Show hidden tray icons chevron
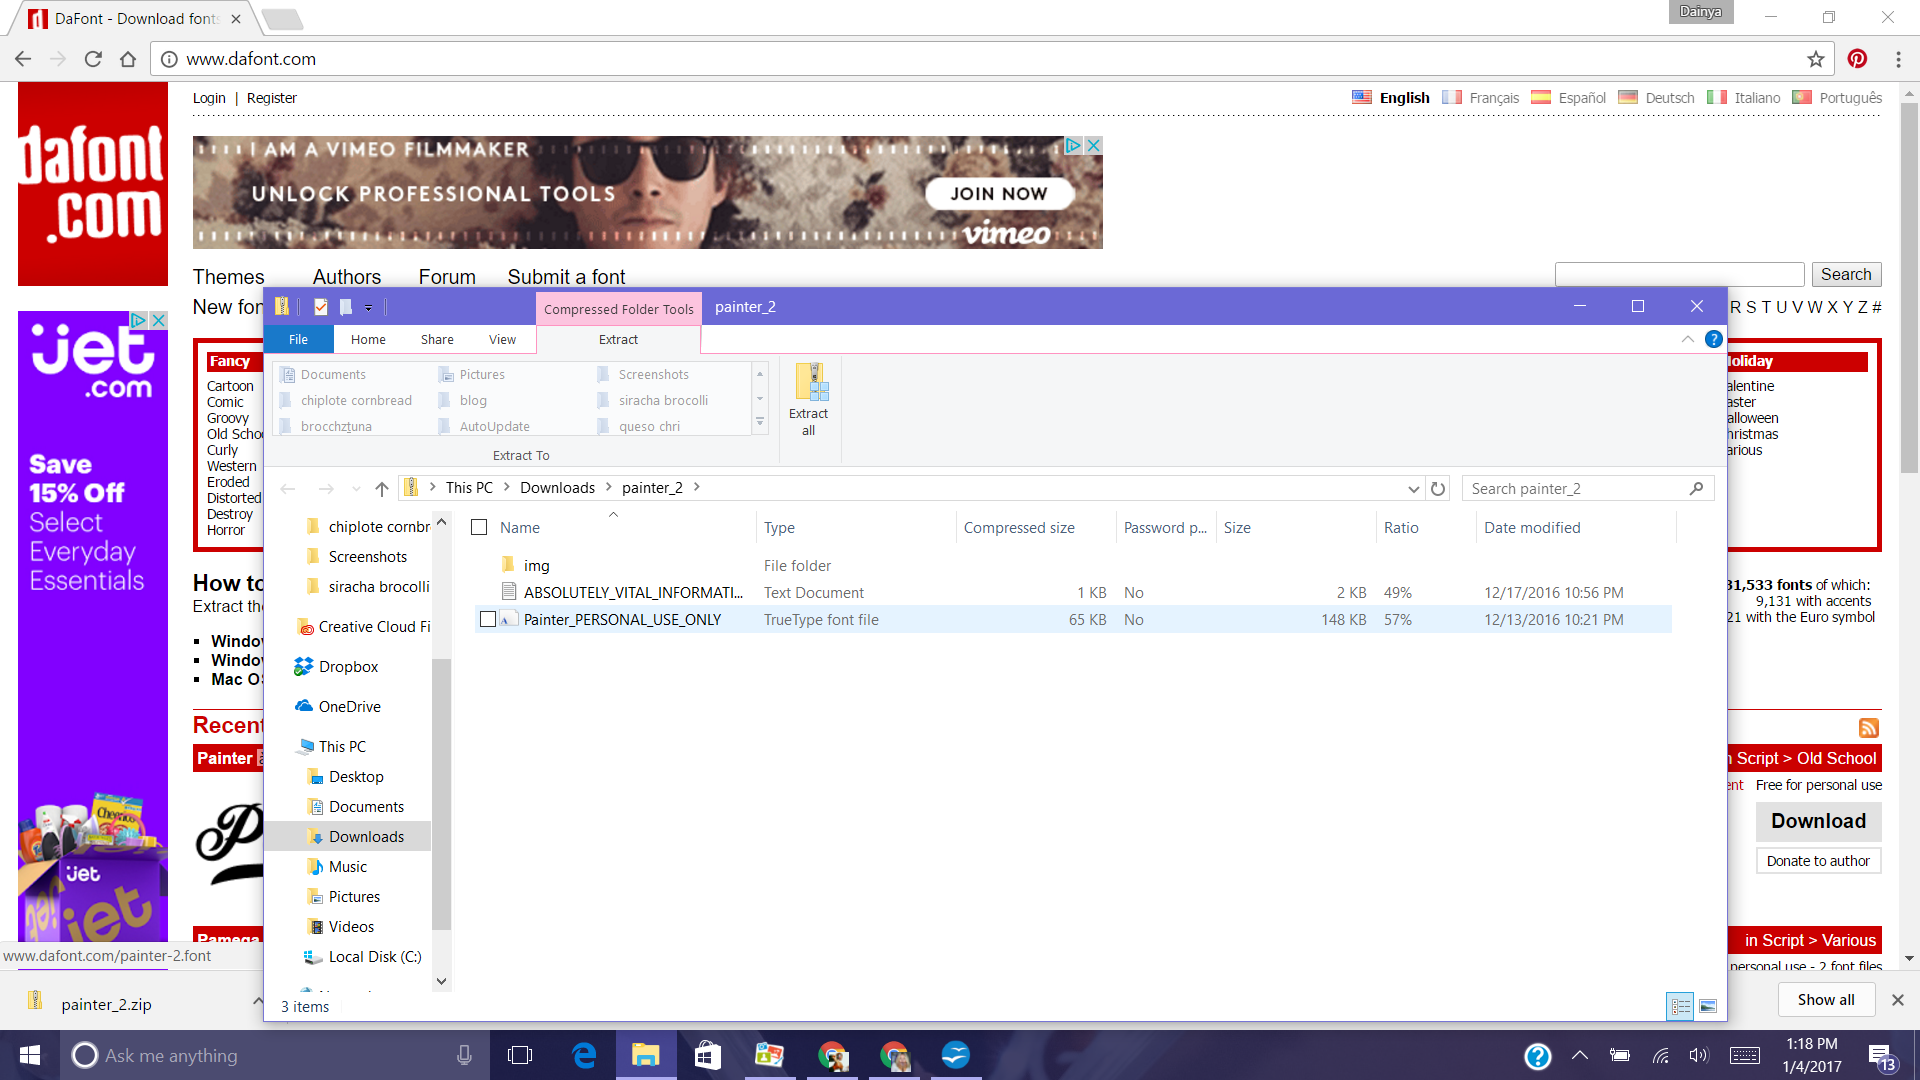This screenshot has height=1080, width=1920. click(1580, 1055)
